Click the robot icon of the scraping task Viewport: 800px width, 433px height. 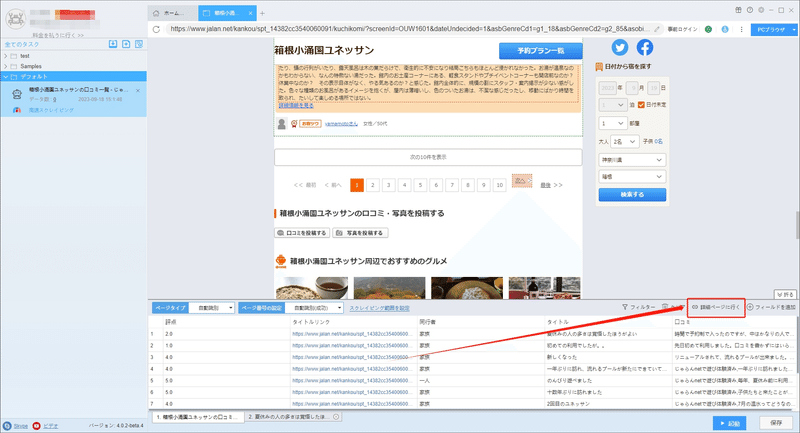pyautogui.click(x=17, y=94)
